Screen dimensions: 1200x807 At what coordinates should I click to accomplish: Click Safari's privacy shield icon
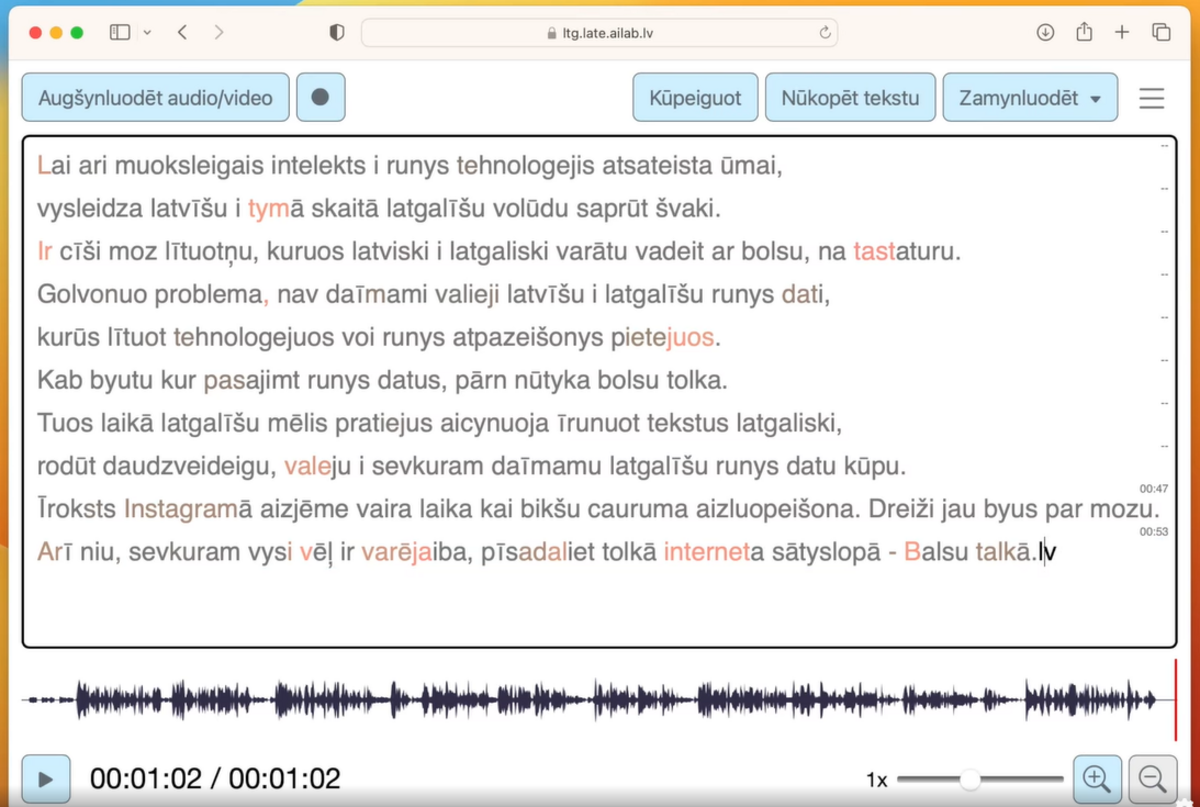(x=337, y=32)
